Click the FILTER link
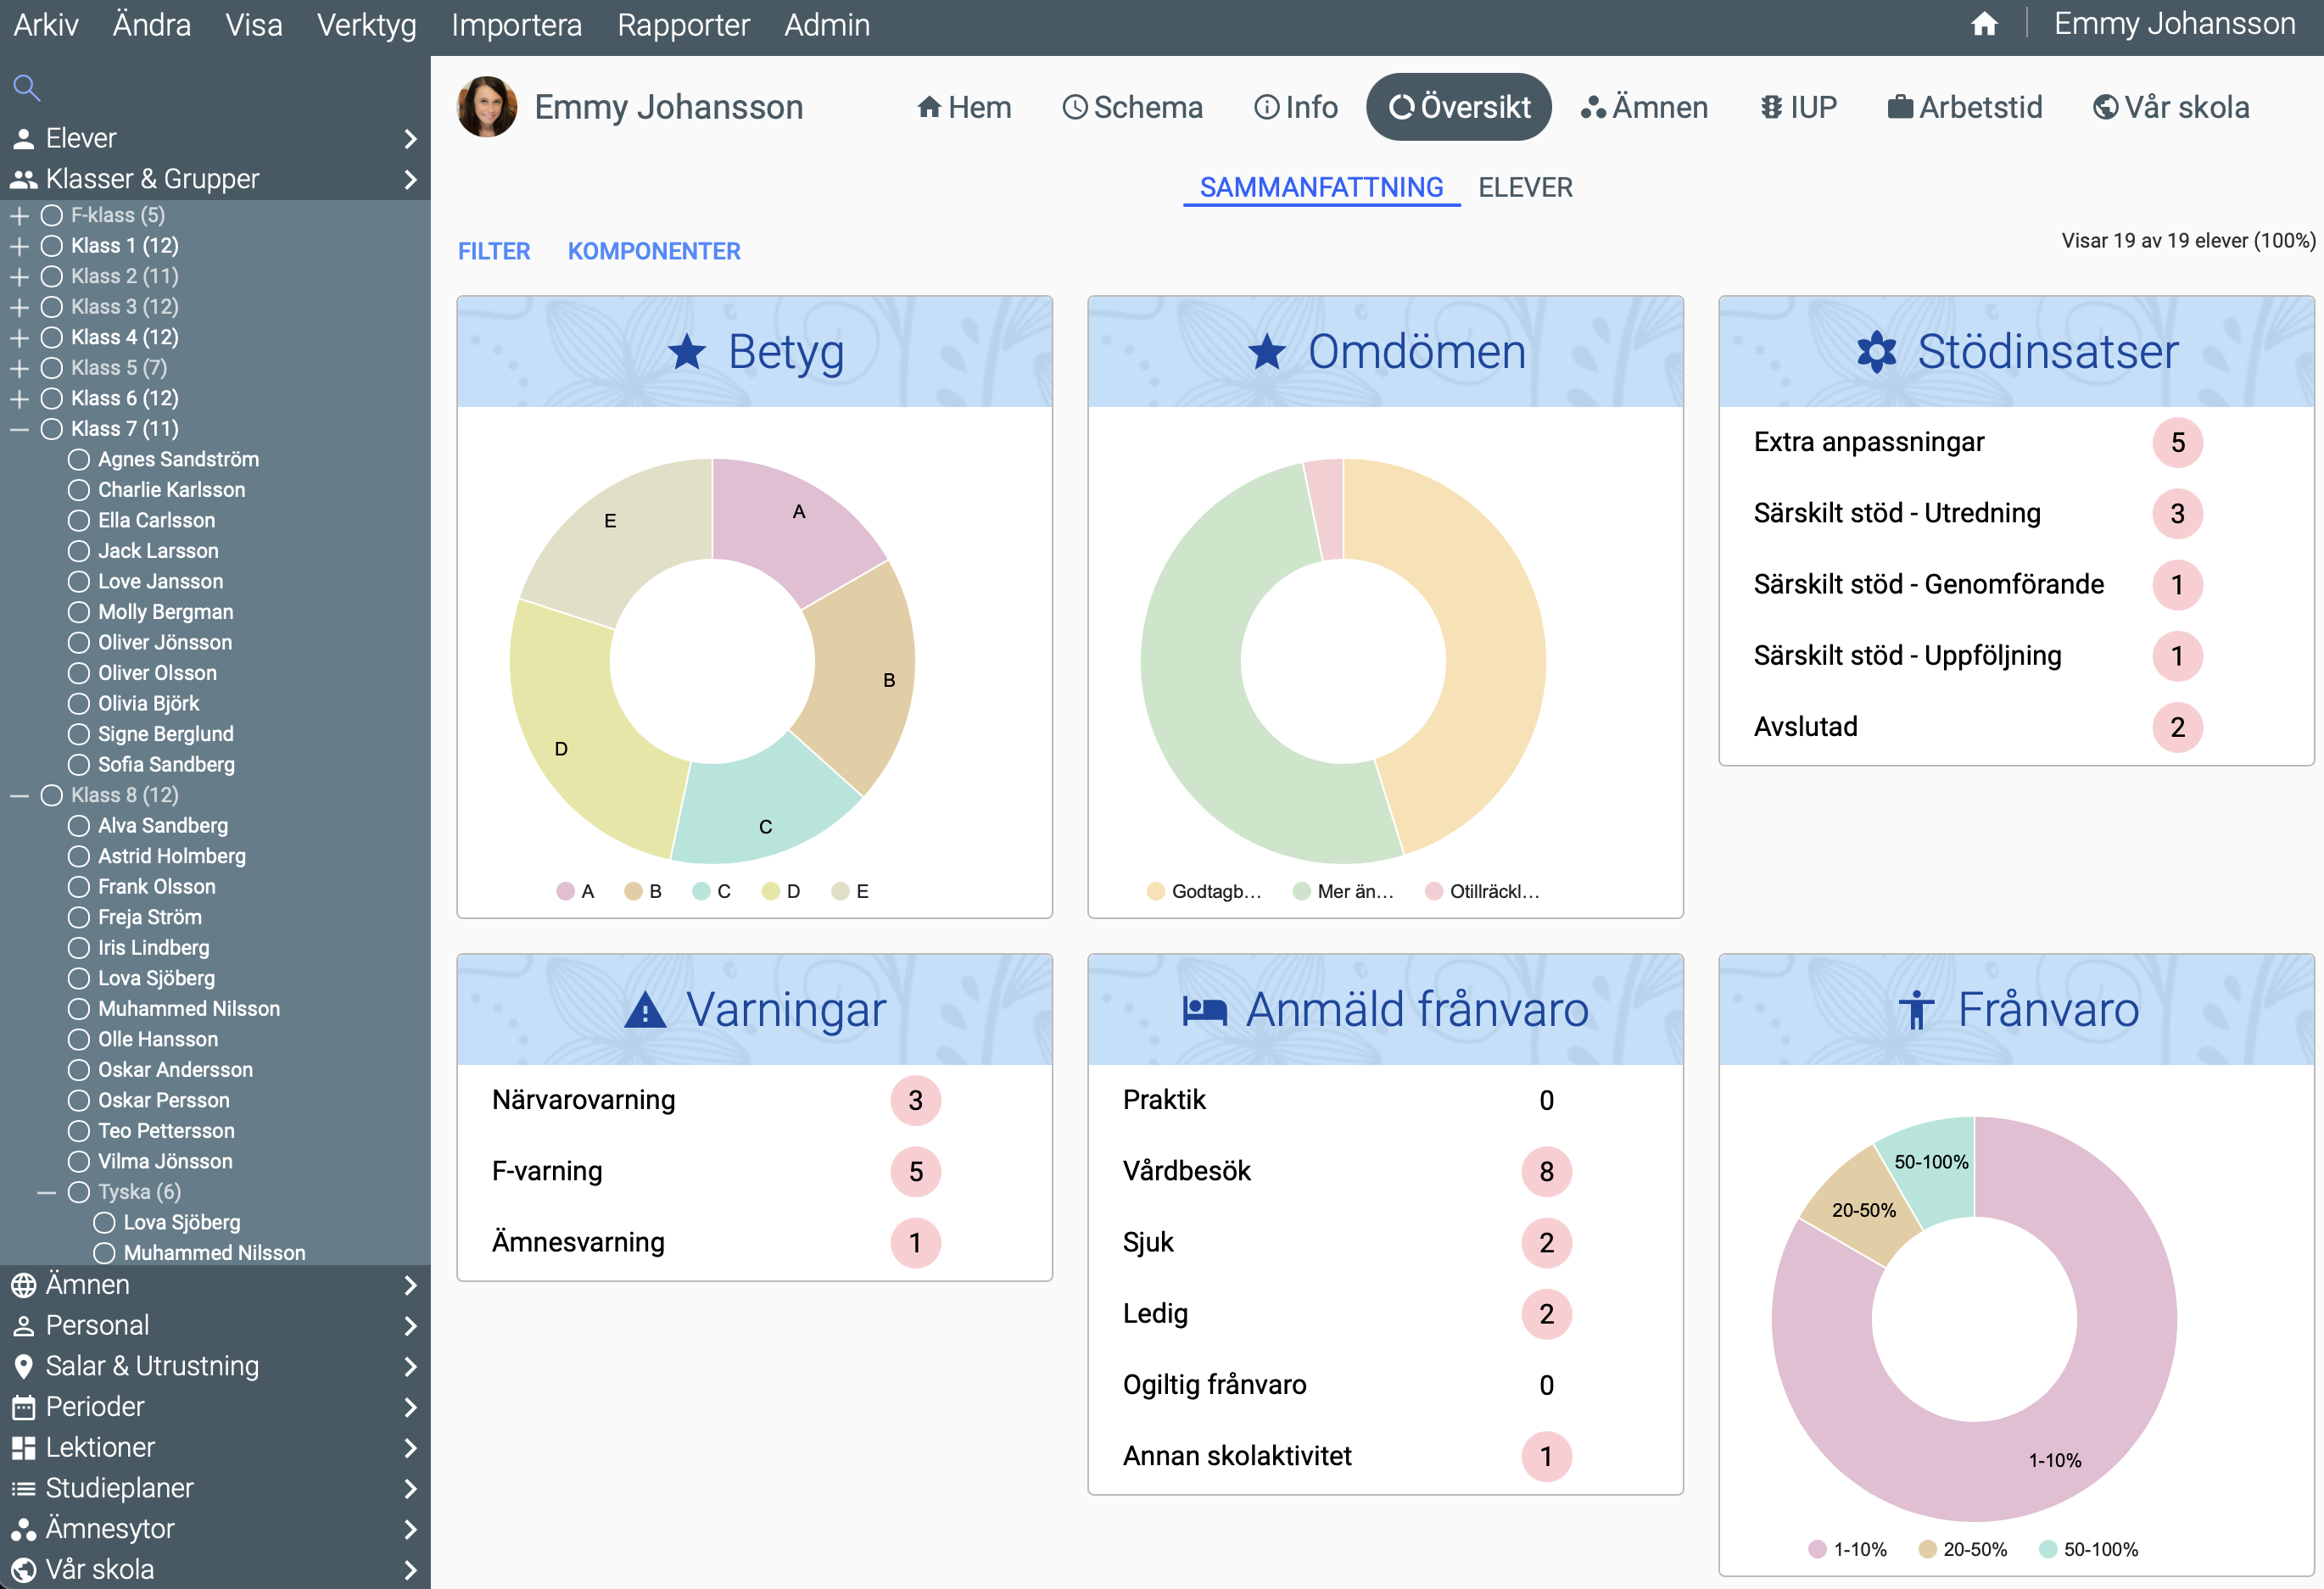This screenshot has height=1589, width=2324. tap(494, 251)
